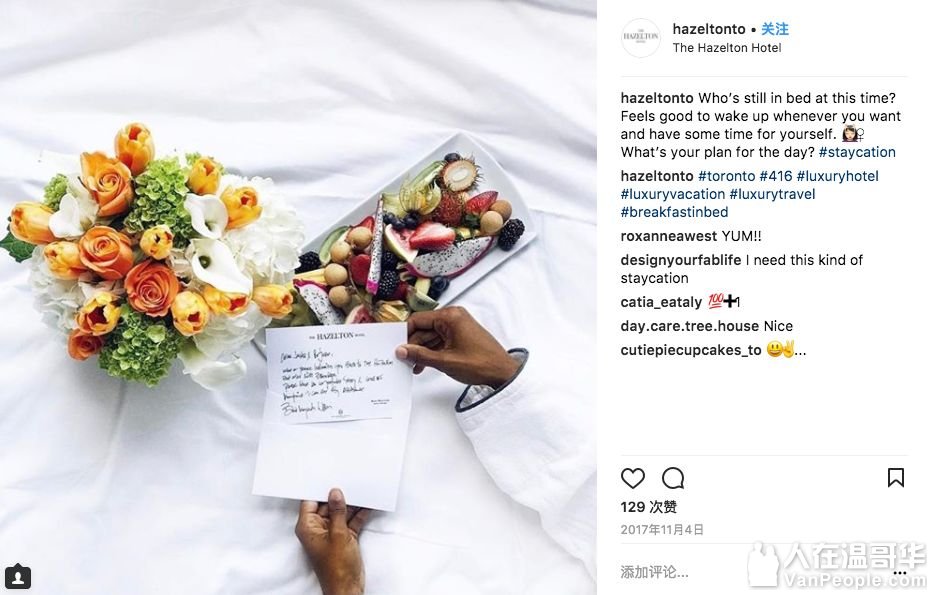View catia_eataly commenter profile
This screenshot has width=932, height=595.
click(661, 302)
